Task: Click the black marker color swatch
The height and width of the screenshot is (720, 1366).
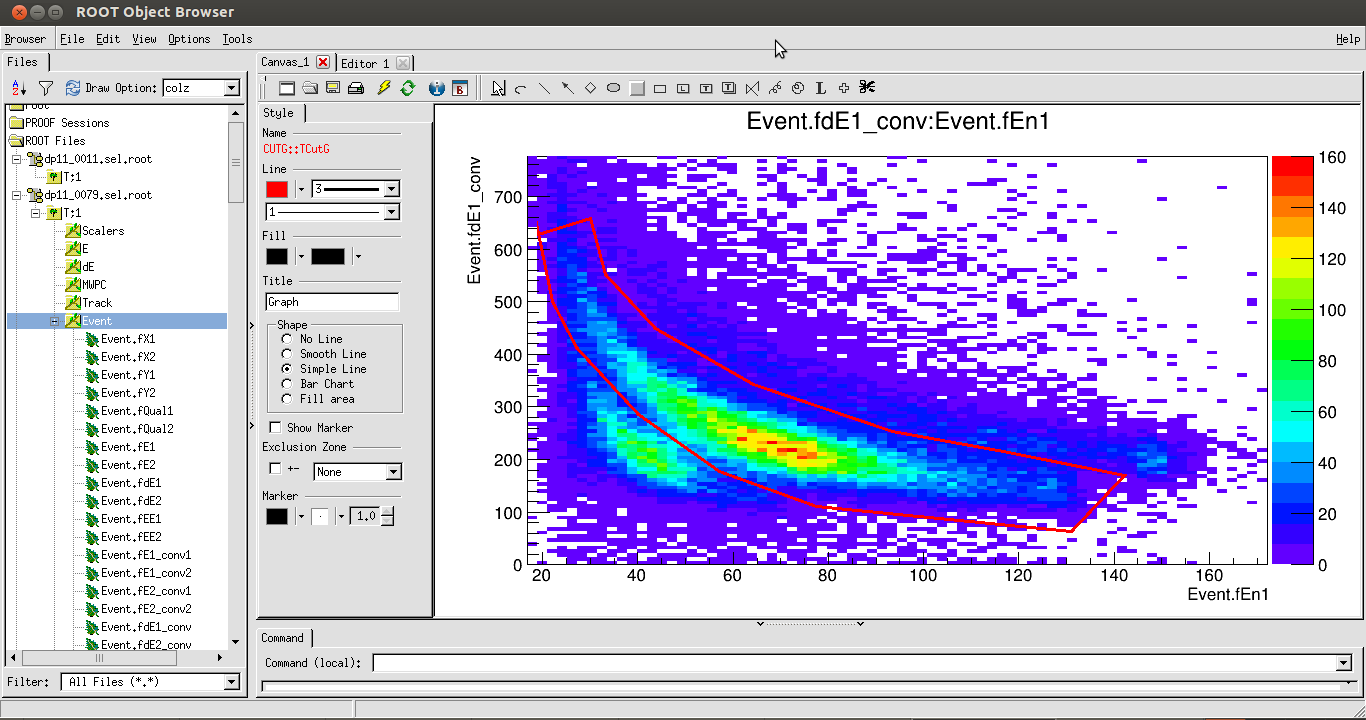Action: [277, 516]
